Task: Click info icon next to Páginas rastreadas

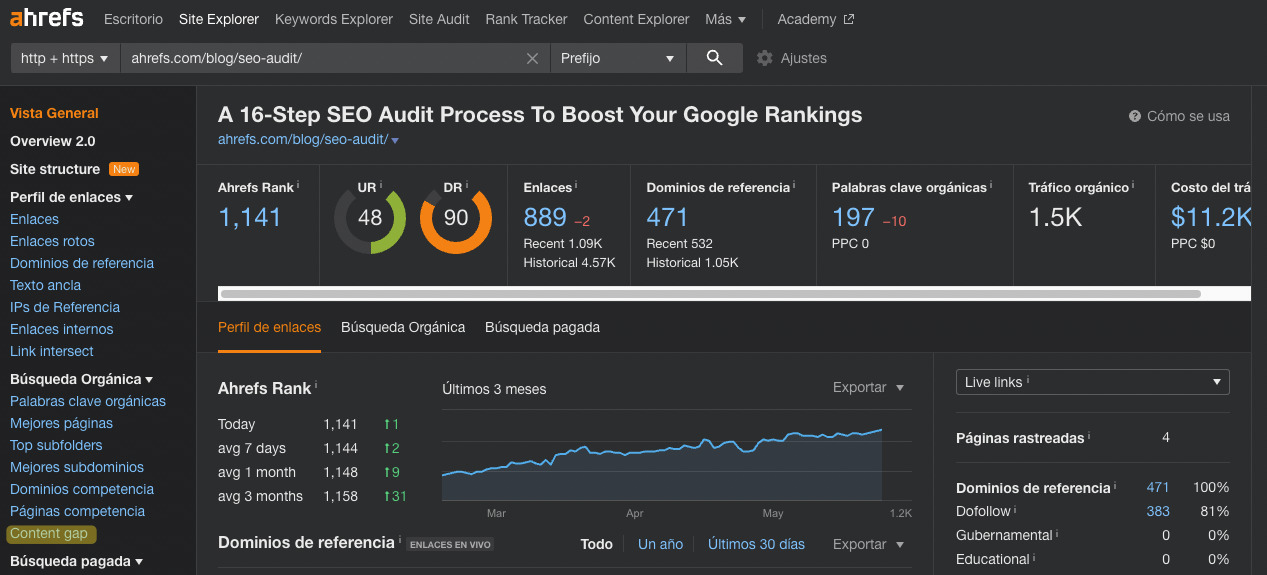Action: (x=1089, y=436)
